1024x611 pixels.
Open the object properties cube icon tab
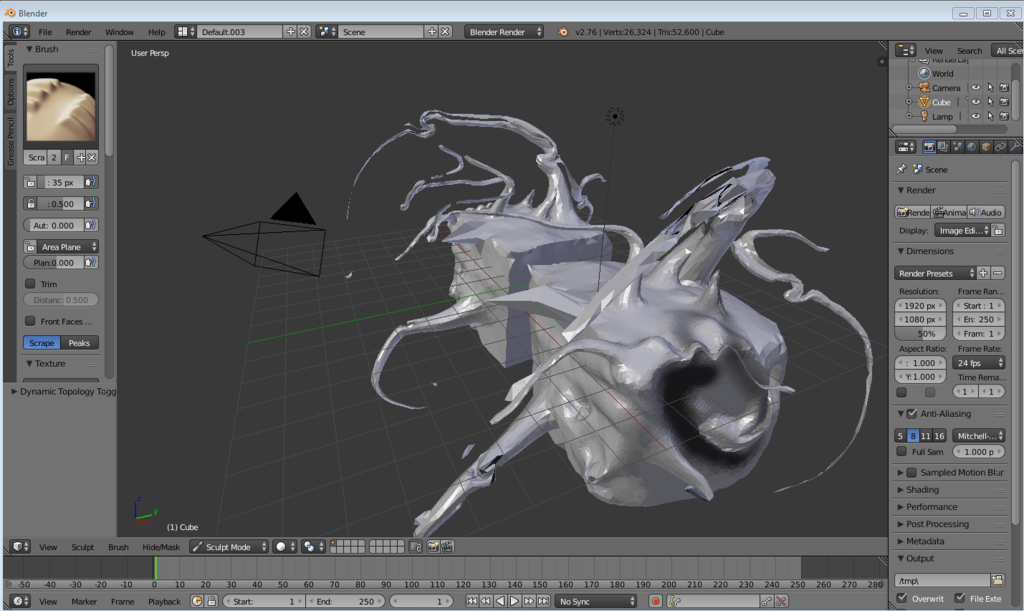pos(986,147)
